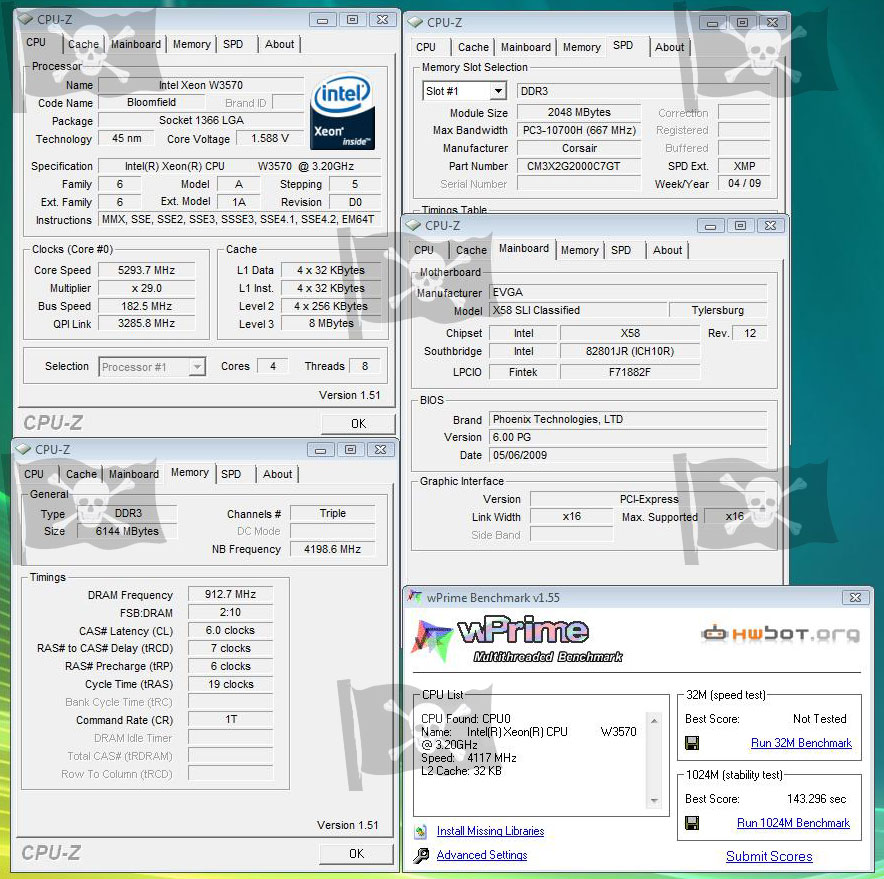884x879 pixels.
Task: Click the Install Missing Libraries icon
Action: coord(421,831)
